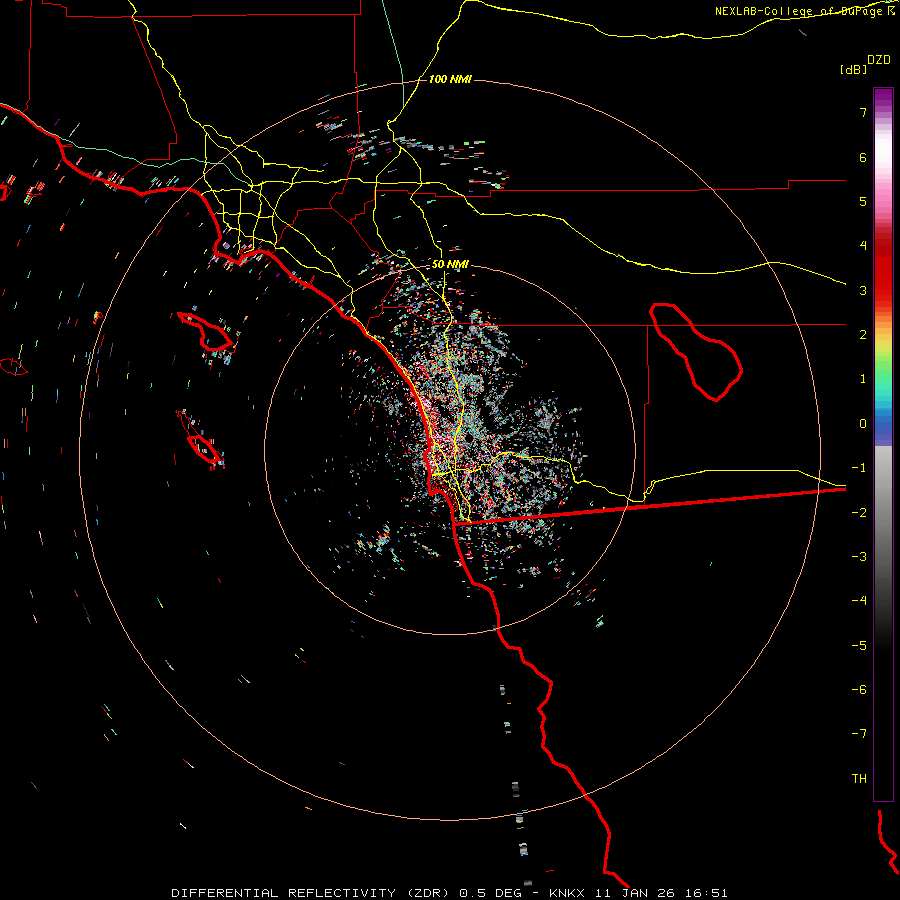This screenshot has height=900, width=900.
Task: Click the -6 value on the color scale
Action: pyautogui.click(x=859, y=690)
